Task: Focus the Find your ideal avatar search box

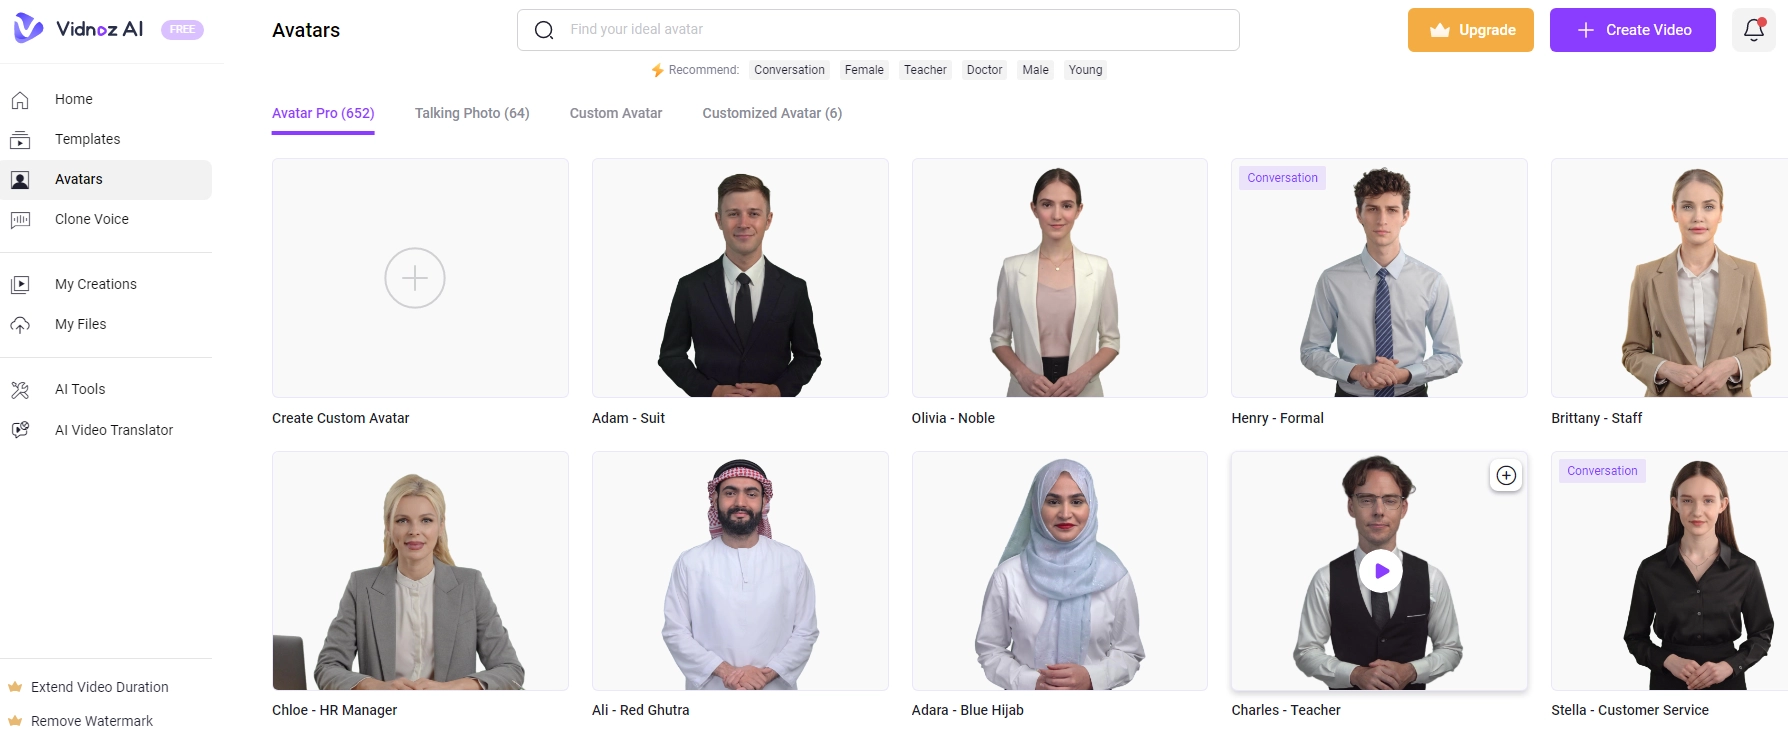Action: pyautogui.click(x=890, y=30)
